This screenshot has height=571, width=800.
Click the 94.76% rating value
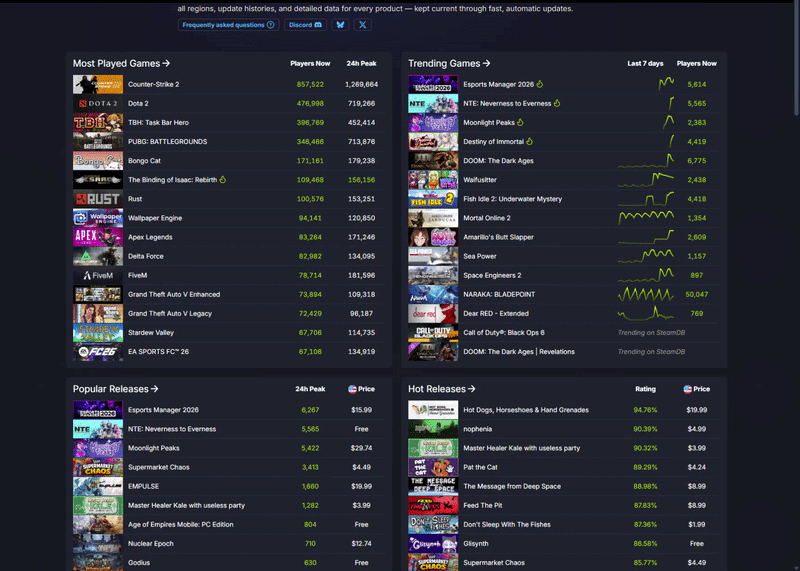[645, 410]
